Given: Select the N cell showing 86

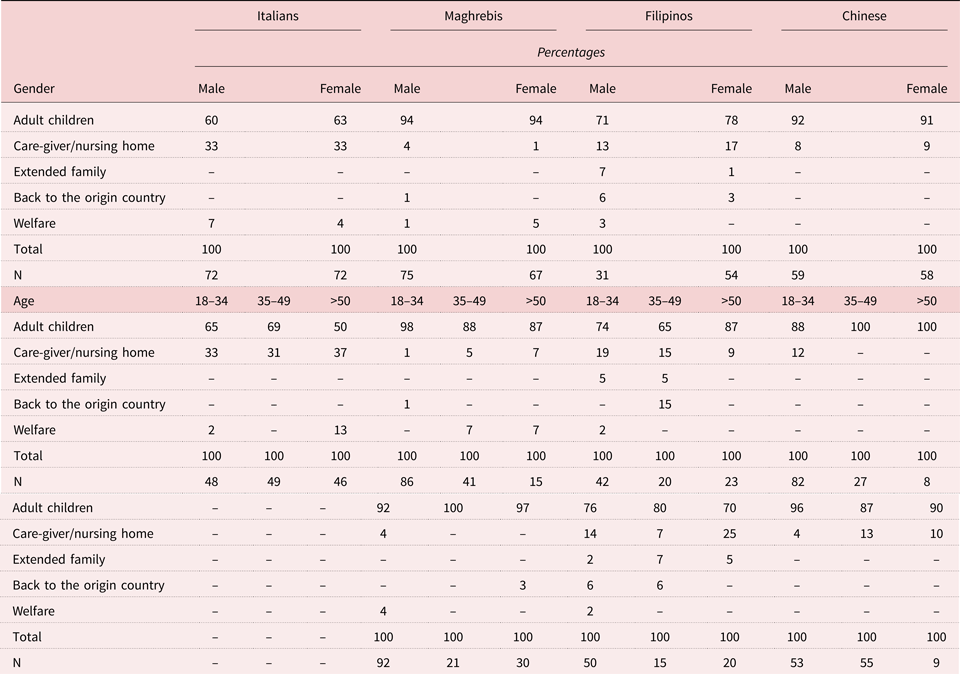Looking at the screenshot, I should 407,481.
